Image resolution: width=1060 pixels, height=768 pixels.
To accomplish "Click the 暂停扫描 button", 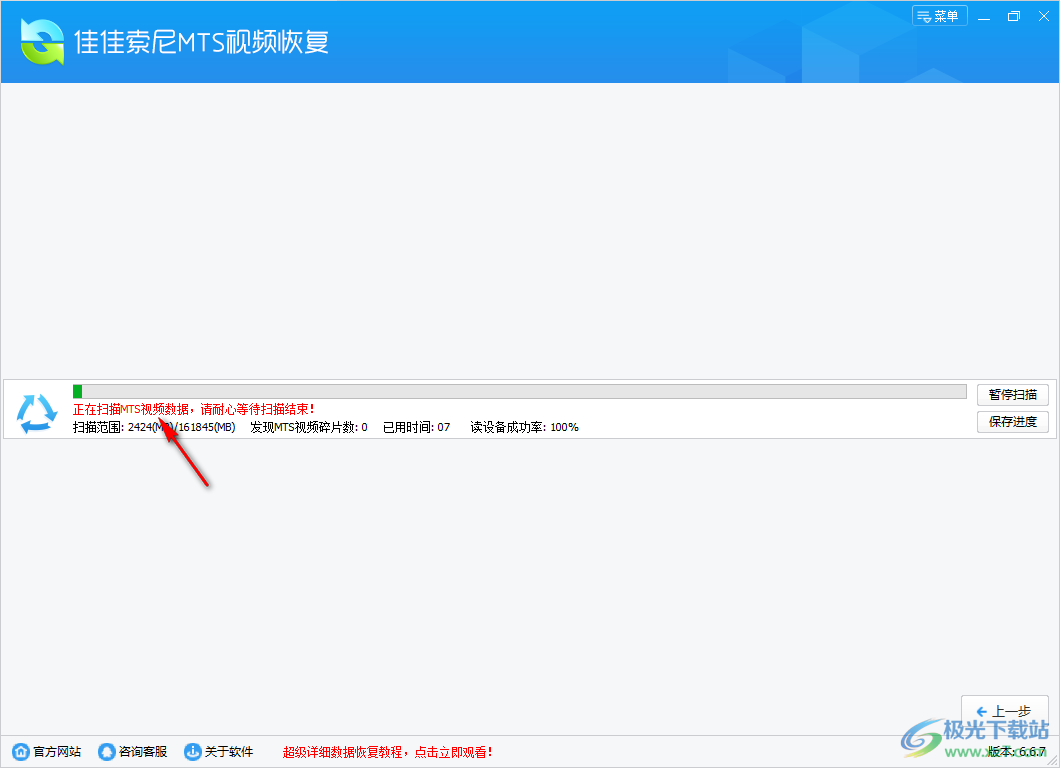I will 1012,395.
